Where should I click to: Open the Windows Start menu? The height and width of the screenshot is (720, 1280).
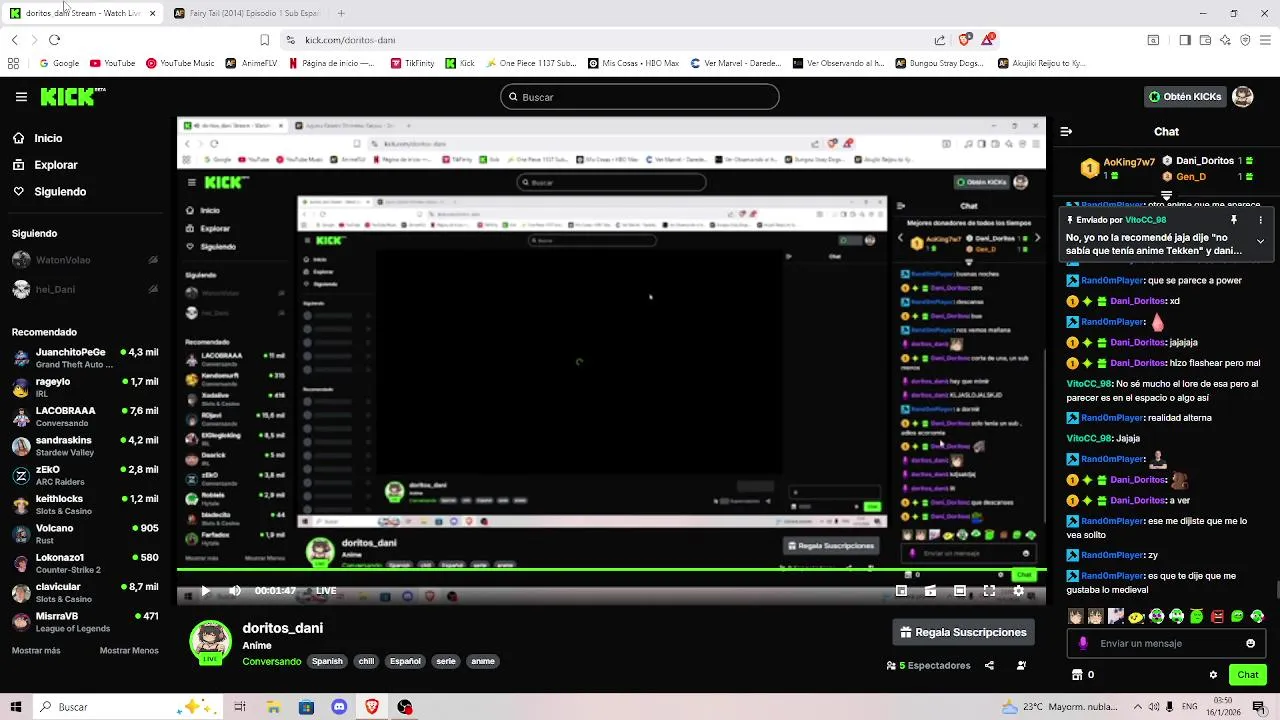tap(16, 706)
